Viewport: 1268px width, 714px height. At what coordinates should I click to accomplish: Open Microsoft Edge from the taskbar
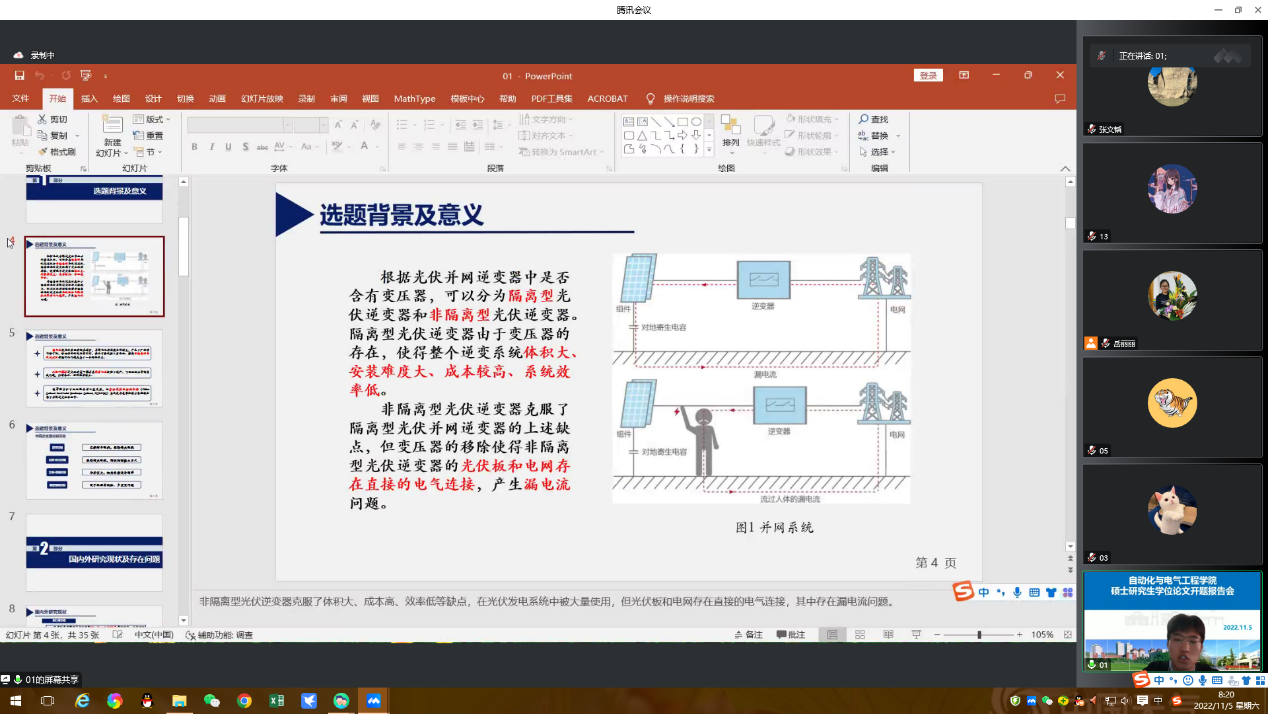pos(82,701)
